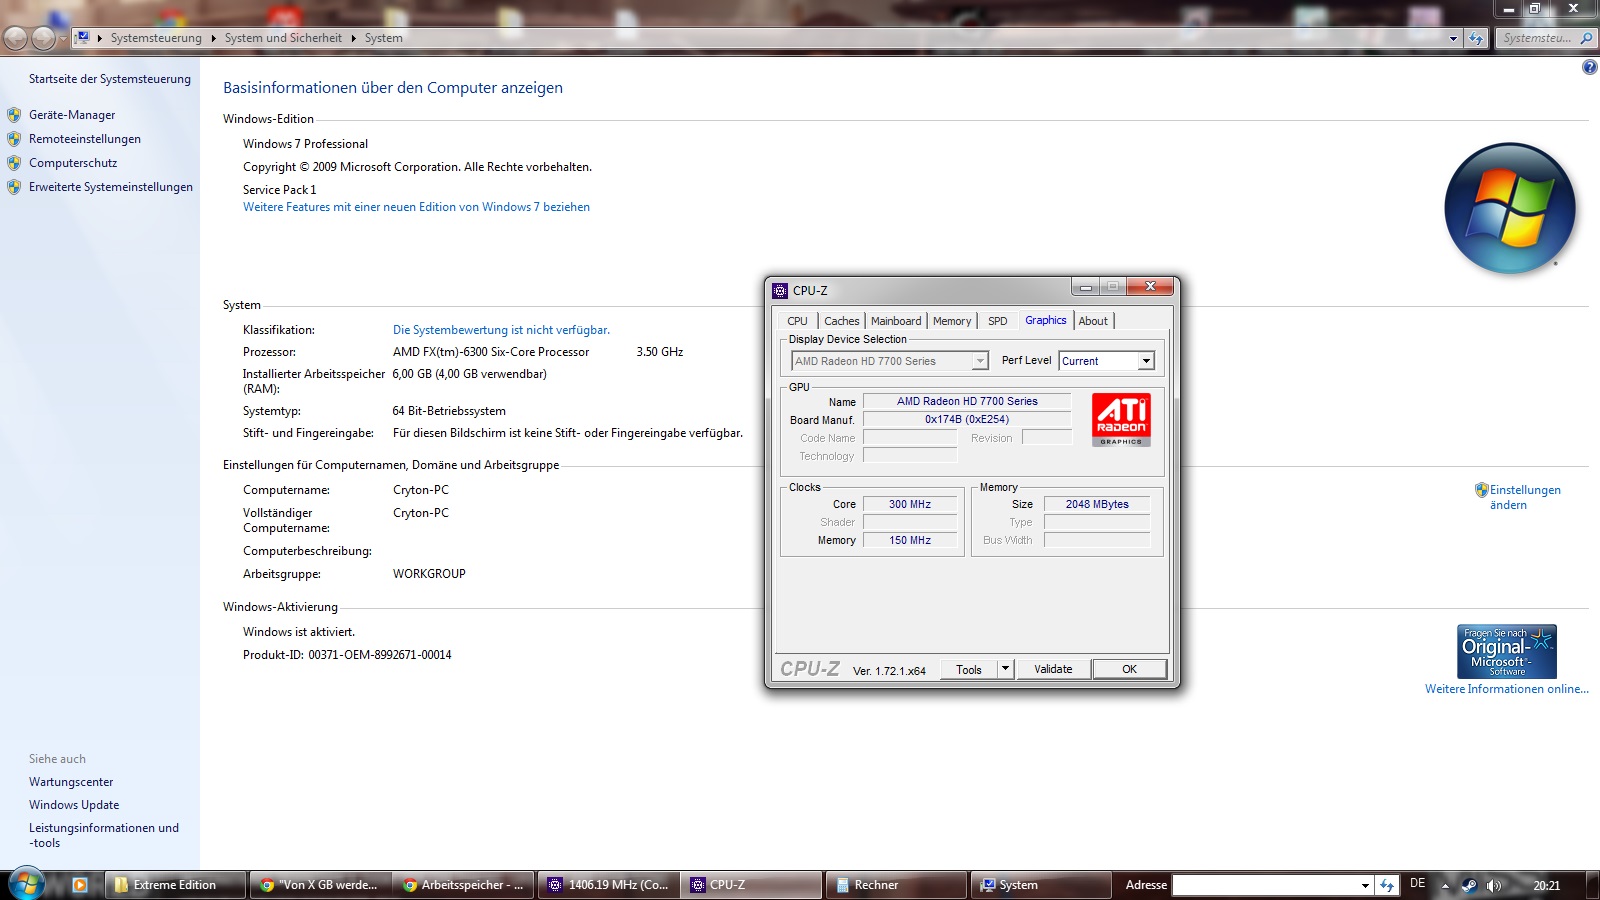Click the taskbar Adresse input field
Screen dimensions: 1600x900
(x=1265, y=885)
